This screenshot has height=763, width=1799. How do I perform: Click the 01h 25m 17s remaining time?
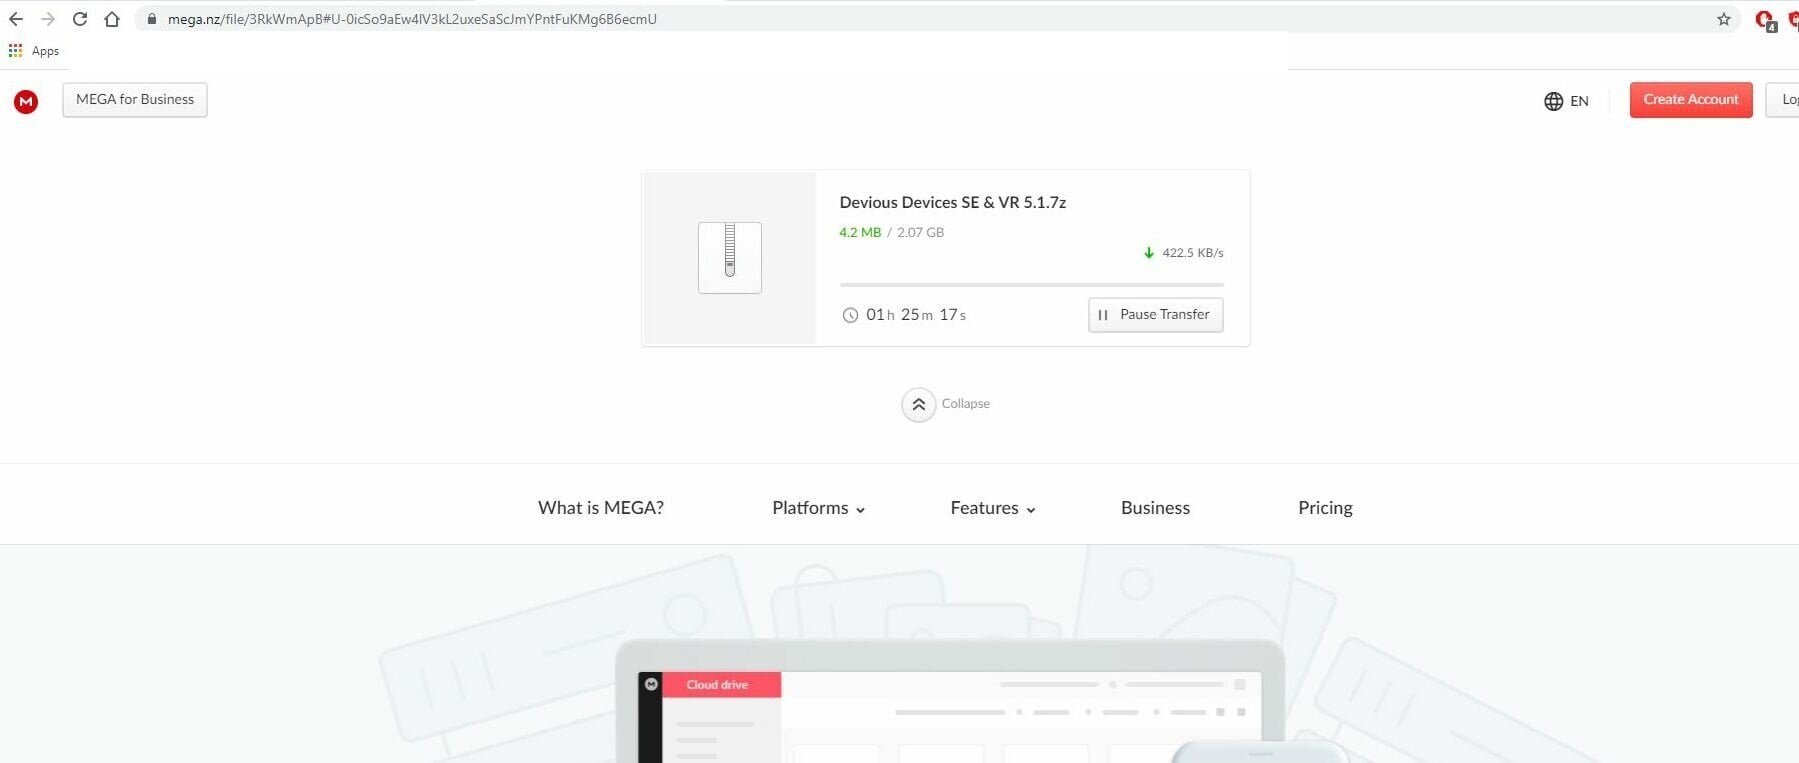(x=916, y=315)
